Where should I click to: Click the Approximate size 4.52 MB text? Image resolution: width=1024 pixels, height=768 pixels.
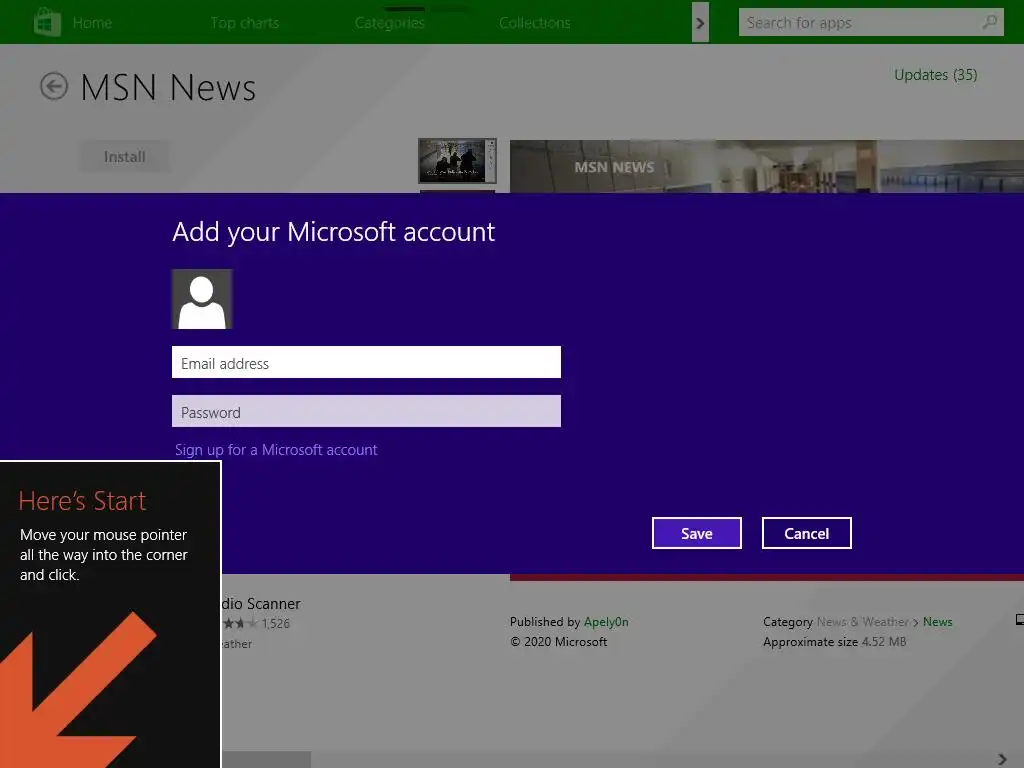[835, 642]
